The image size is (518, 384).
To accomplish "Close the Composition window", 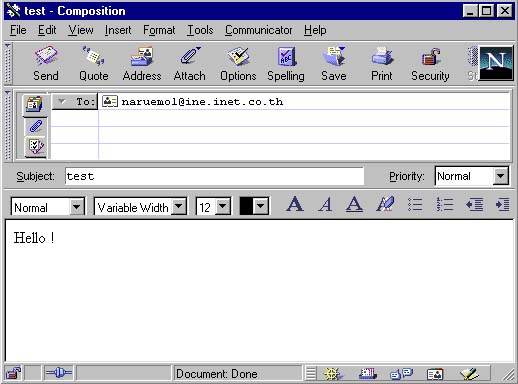I will pos(505,11).
